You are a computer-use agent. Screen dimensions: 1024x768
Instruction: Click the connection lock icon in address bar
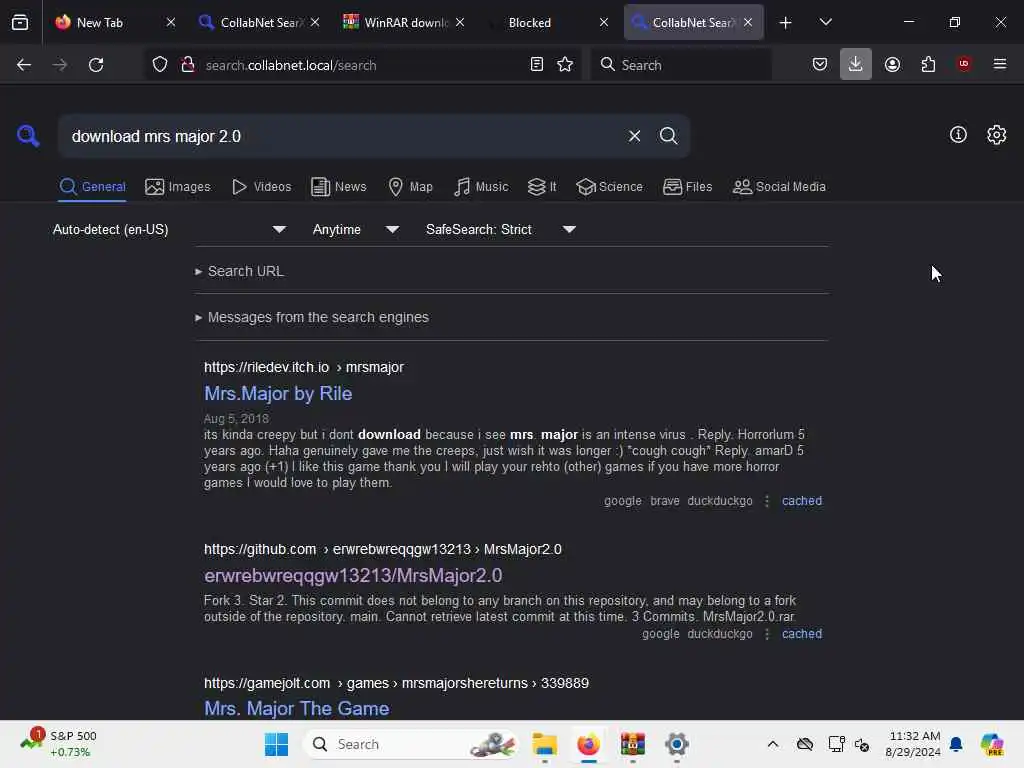tap(188, 65)
